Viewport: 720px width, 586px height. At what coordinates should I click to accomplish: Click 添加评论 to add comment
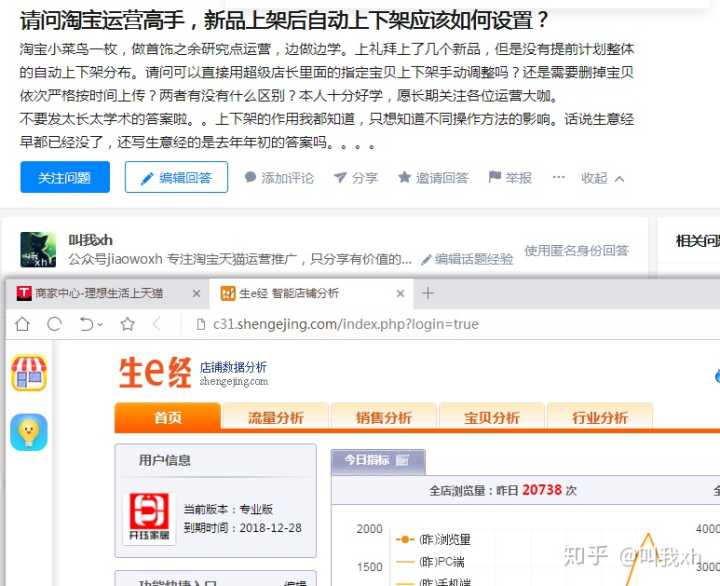coord(279,178)
